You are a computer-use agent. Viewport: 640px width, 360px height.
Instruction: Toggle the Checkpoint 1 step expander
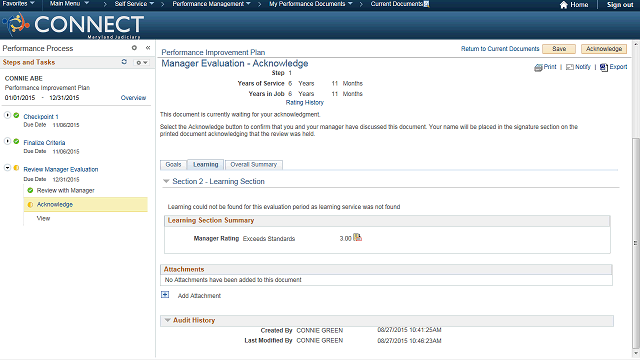pos(7,116)
